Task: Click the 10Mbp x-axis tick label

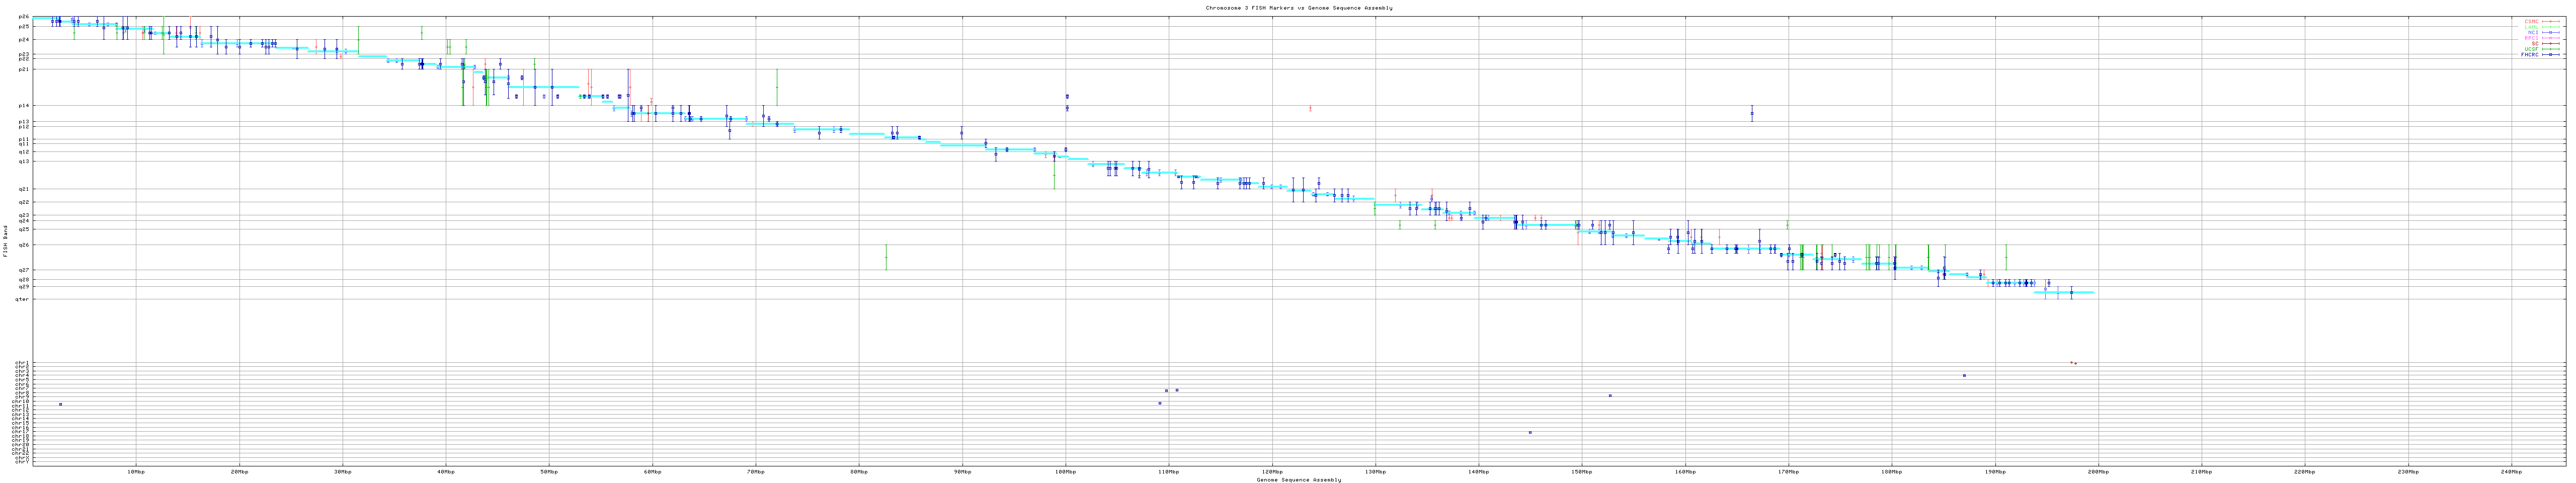Action: click(136, 471)
